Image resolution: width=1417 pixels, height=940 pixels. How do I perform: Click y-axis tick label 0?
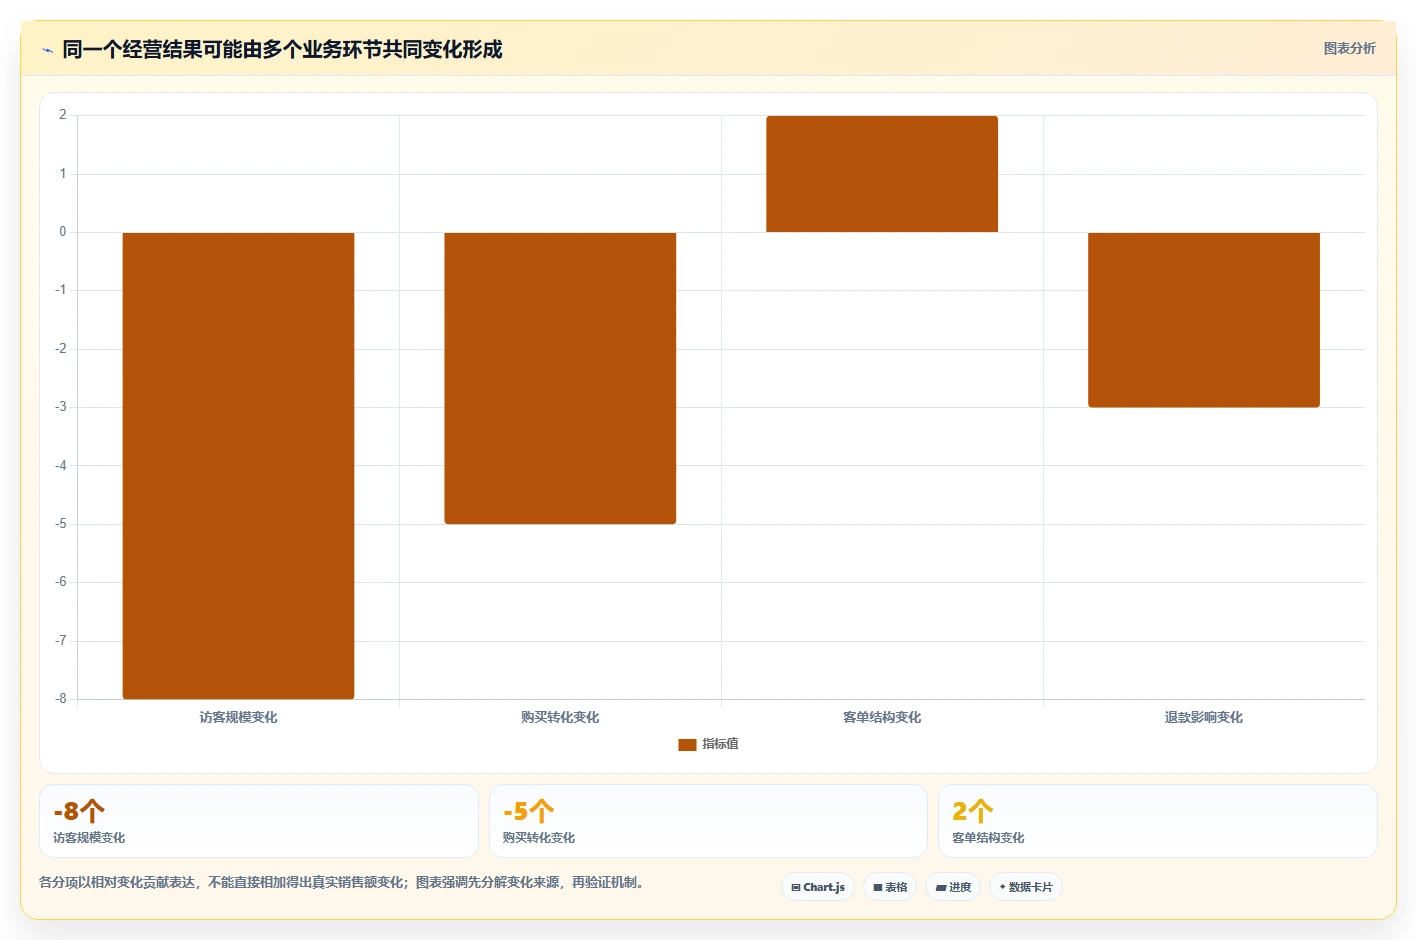63,232
